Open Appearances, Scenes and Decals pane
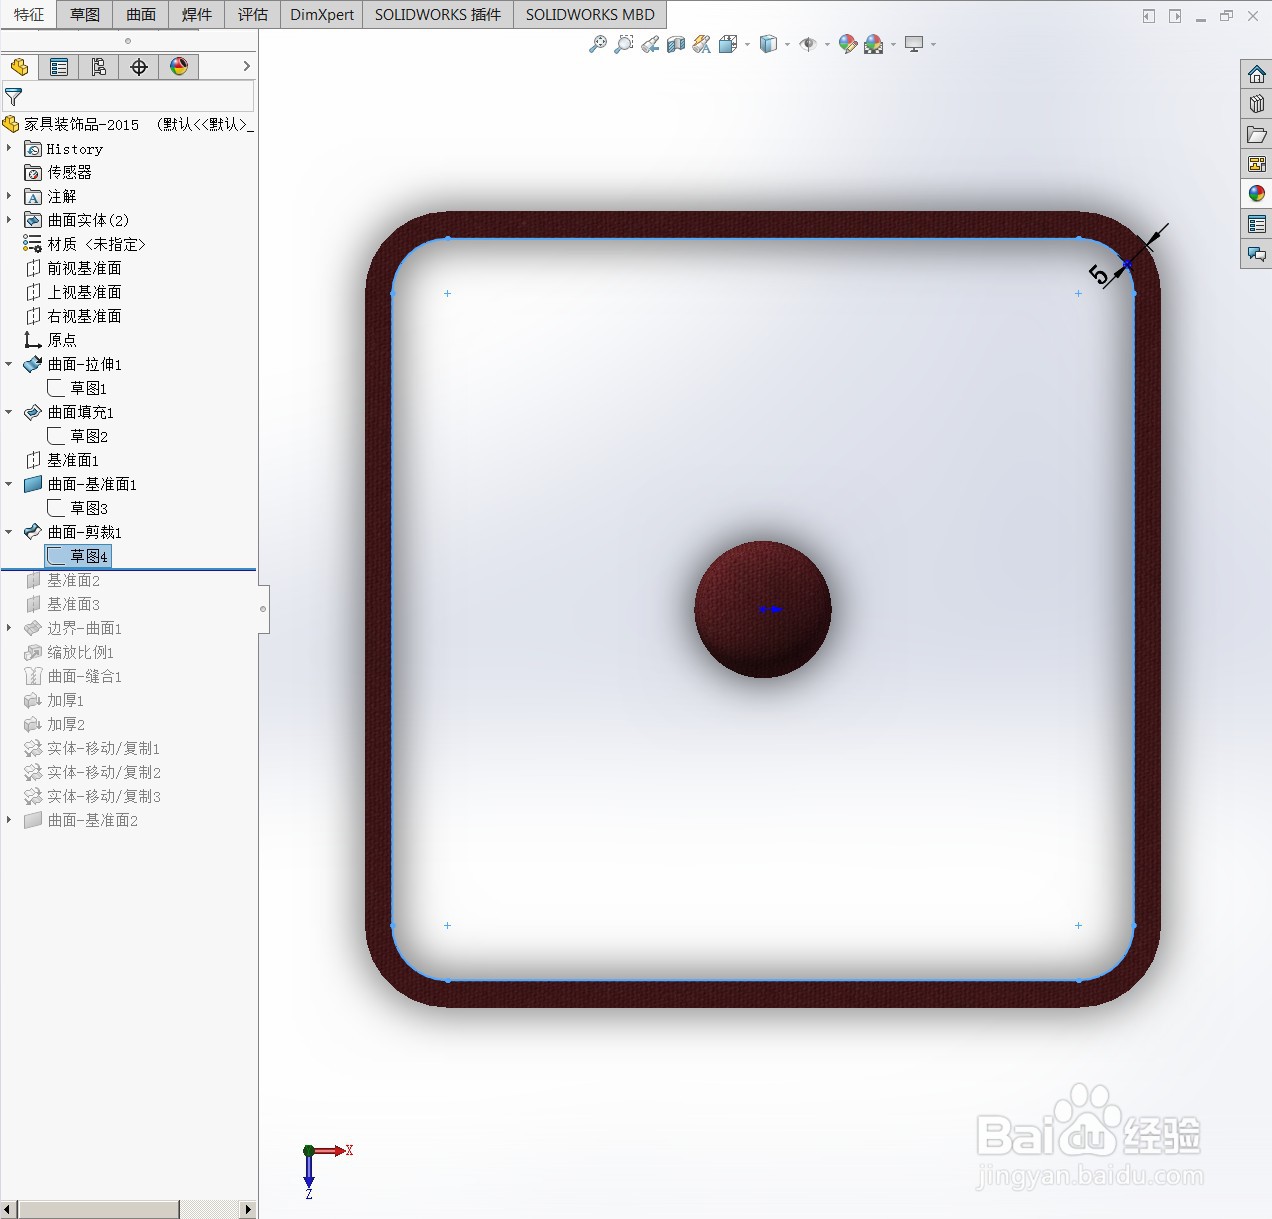This screenshot has width=1272, height=1219. [x=1257, y=194]
